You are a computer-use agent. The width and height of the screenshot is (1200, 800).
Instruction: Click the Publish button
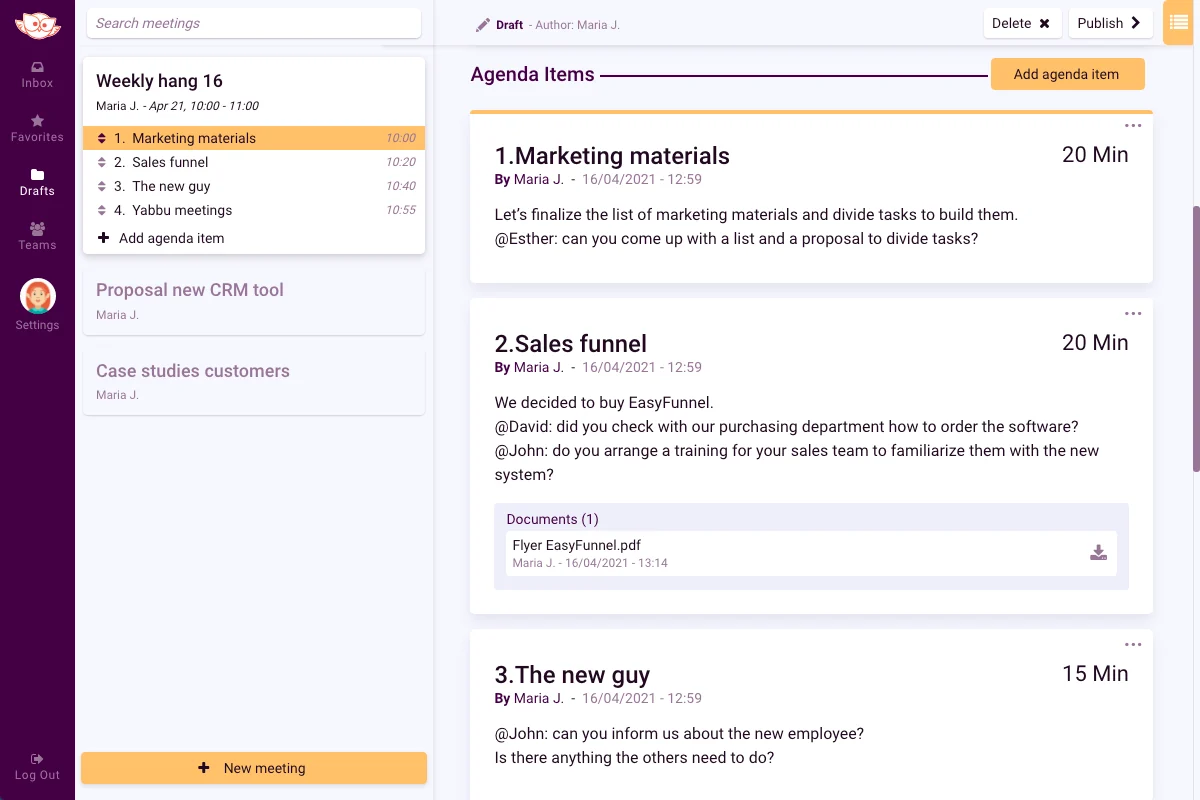click(x=1110, y=23)
